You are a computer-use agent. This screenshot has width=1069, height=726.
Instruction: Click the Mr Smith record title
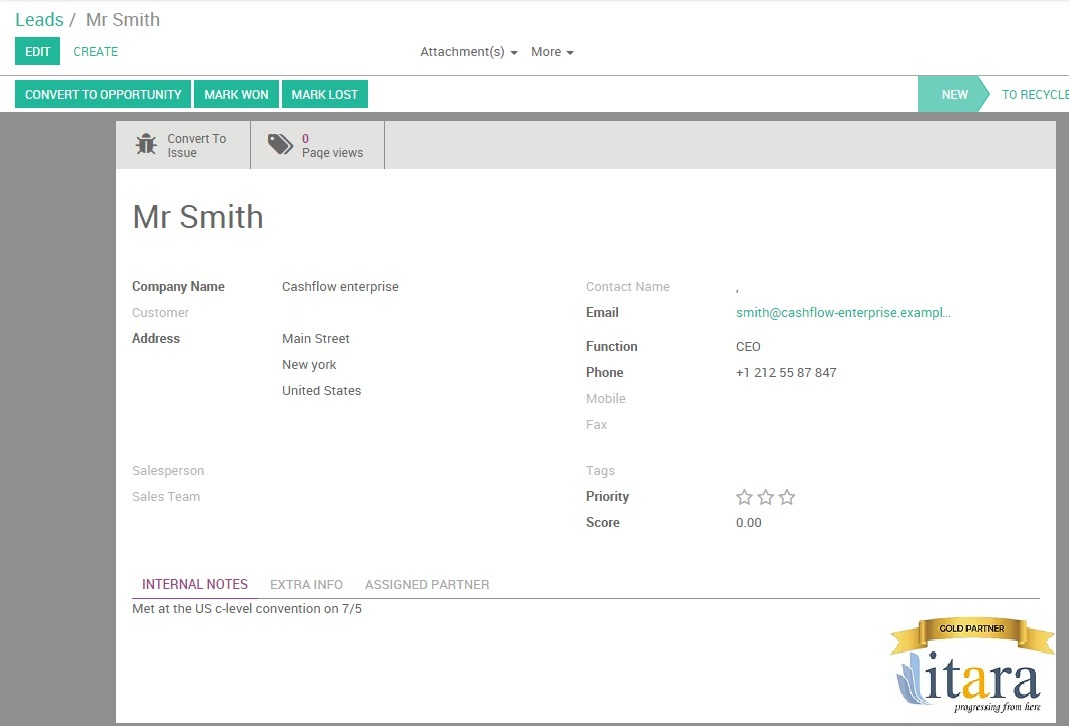pyautogui.click(x=198, y=217)
